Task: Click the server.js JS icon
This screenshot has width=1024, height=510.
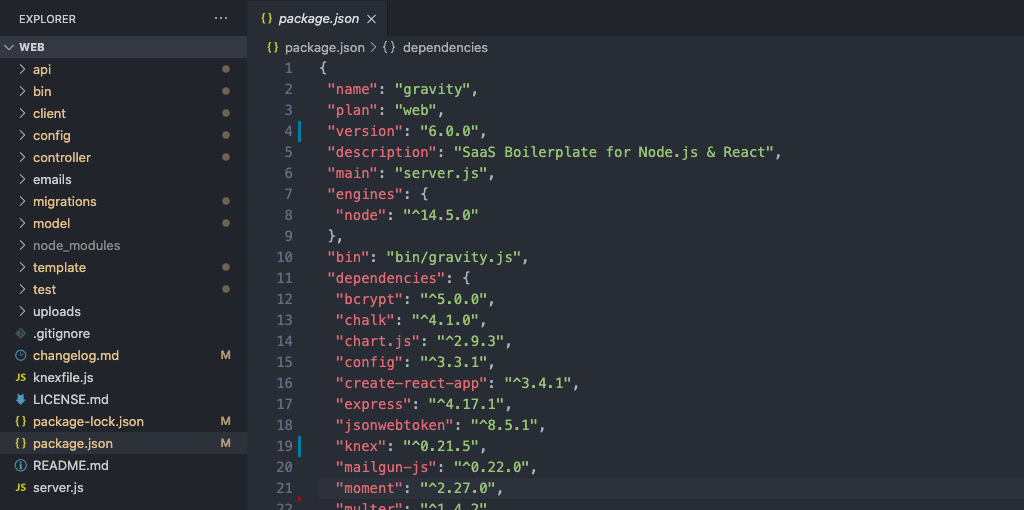Action: (21, 488)
